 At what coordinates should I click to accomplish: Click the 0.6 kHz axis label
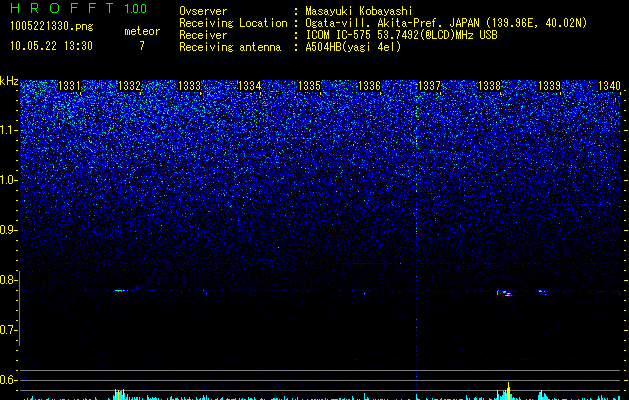click(8, 380)
